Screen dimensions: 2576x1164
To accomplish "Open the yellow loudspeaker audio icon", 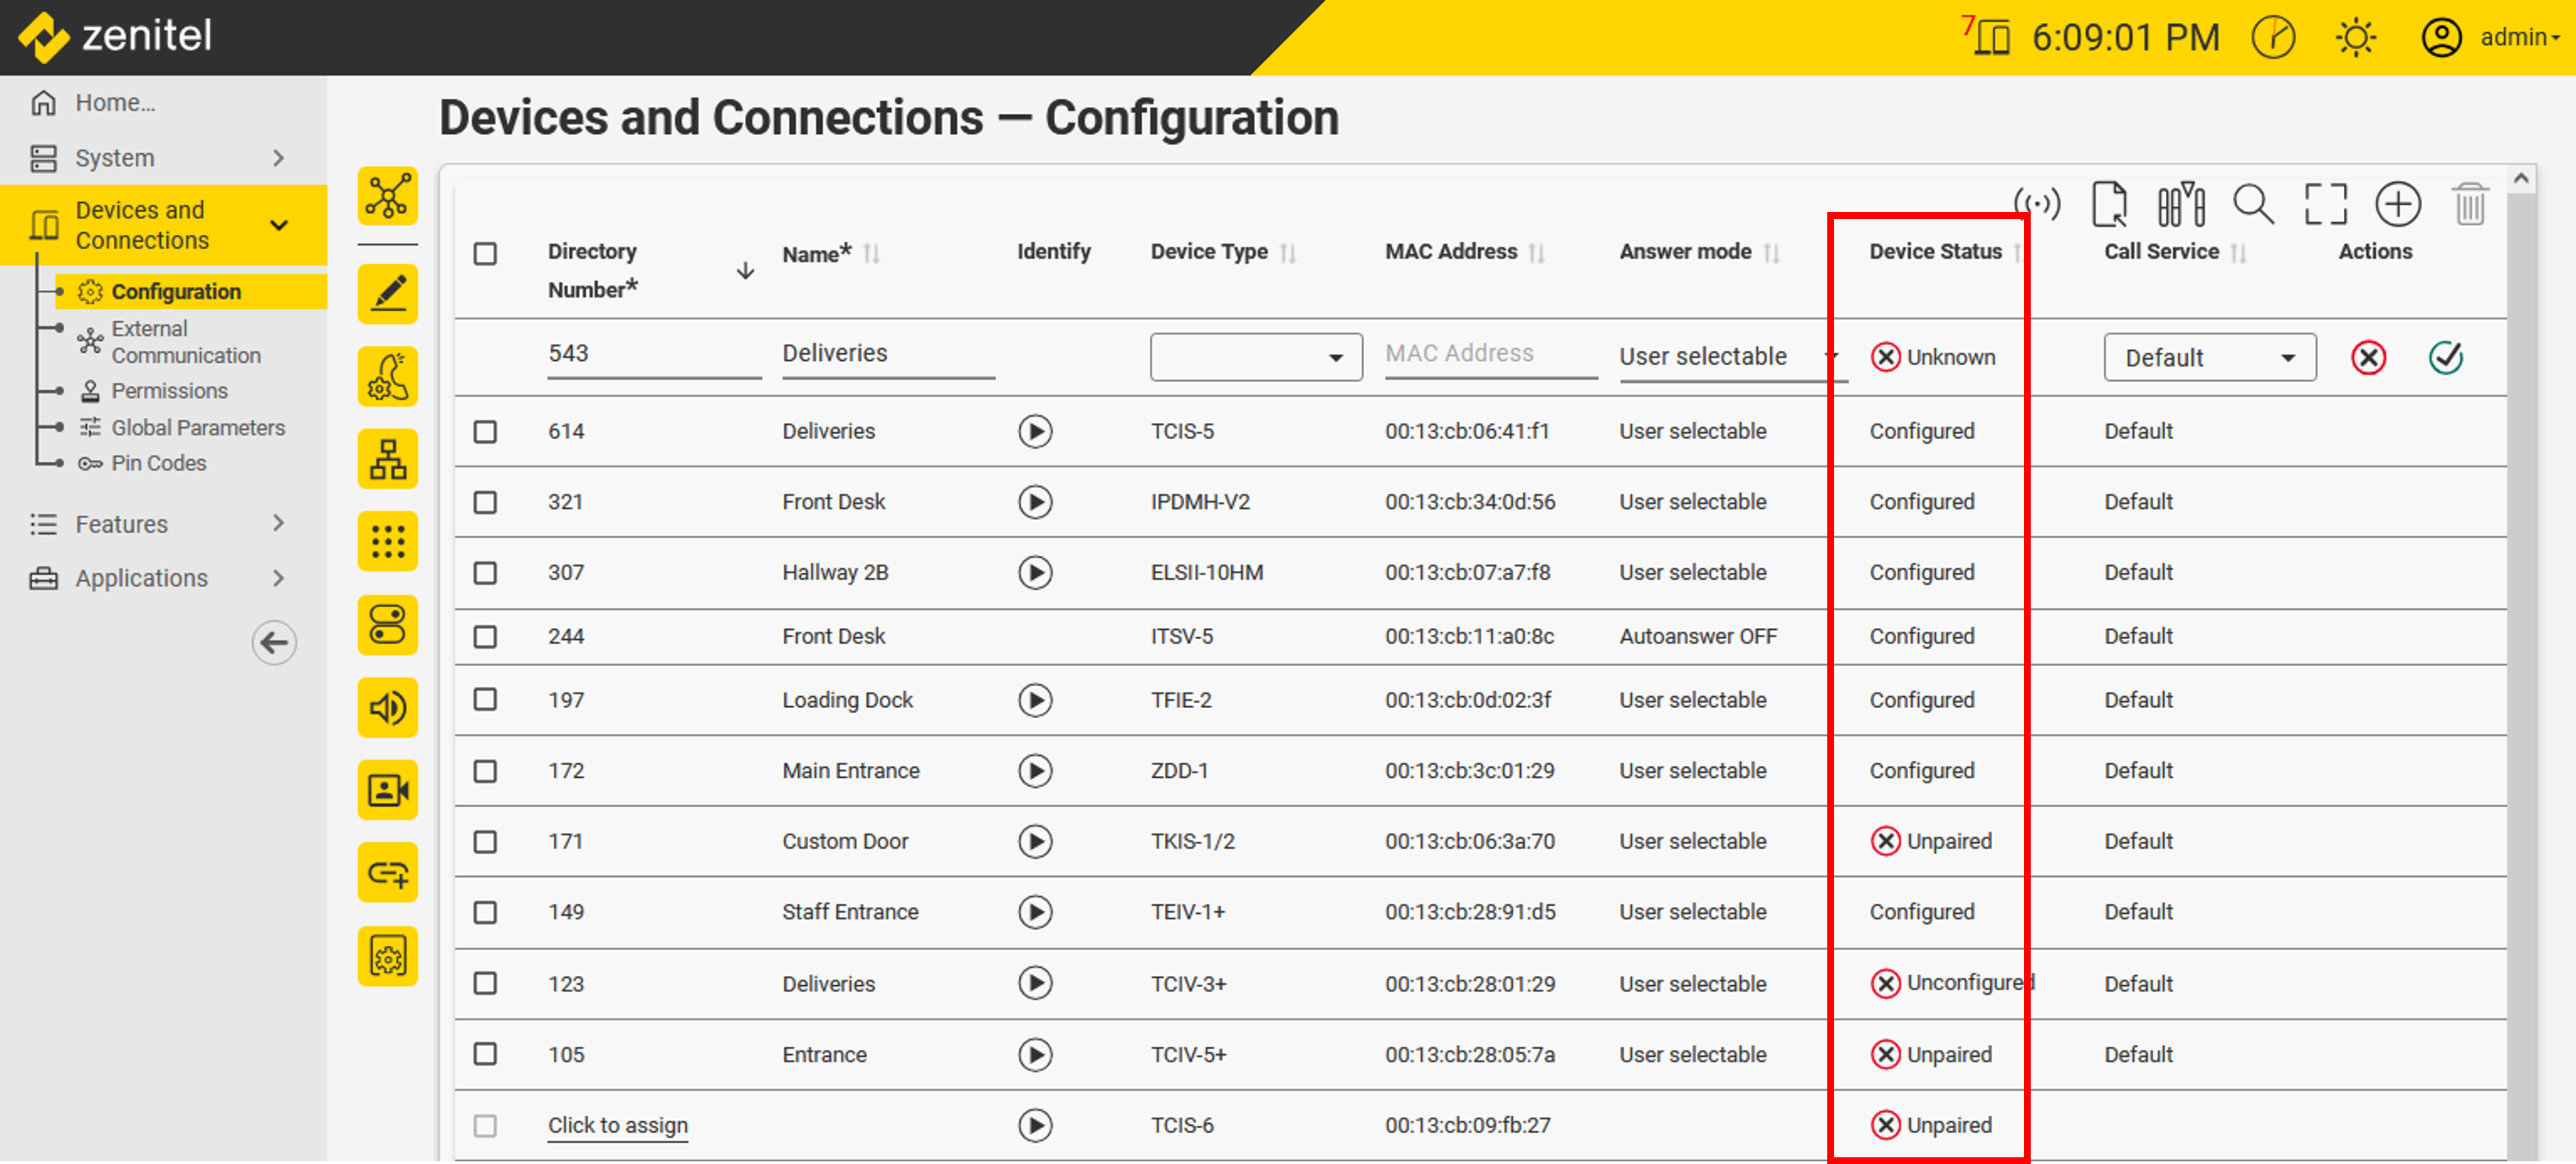I will pos(388,708).
